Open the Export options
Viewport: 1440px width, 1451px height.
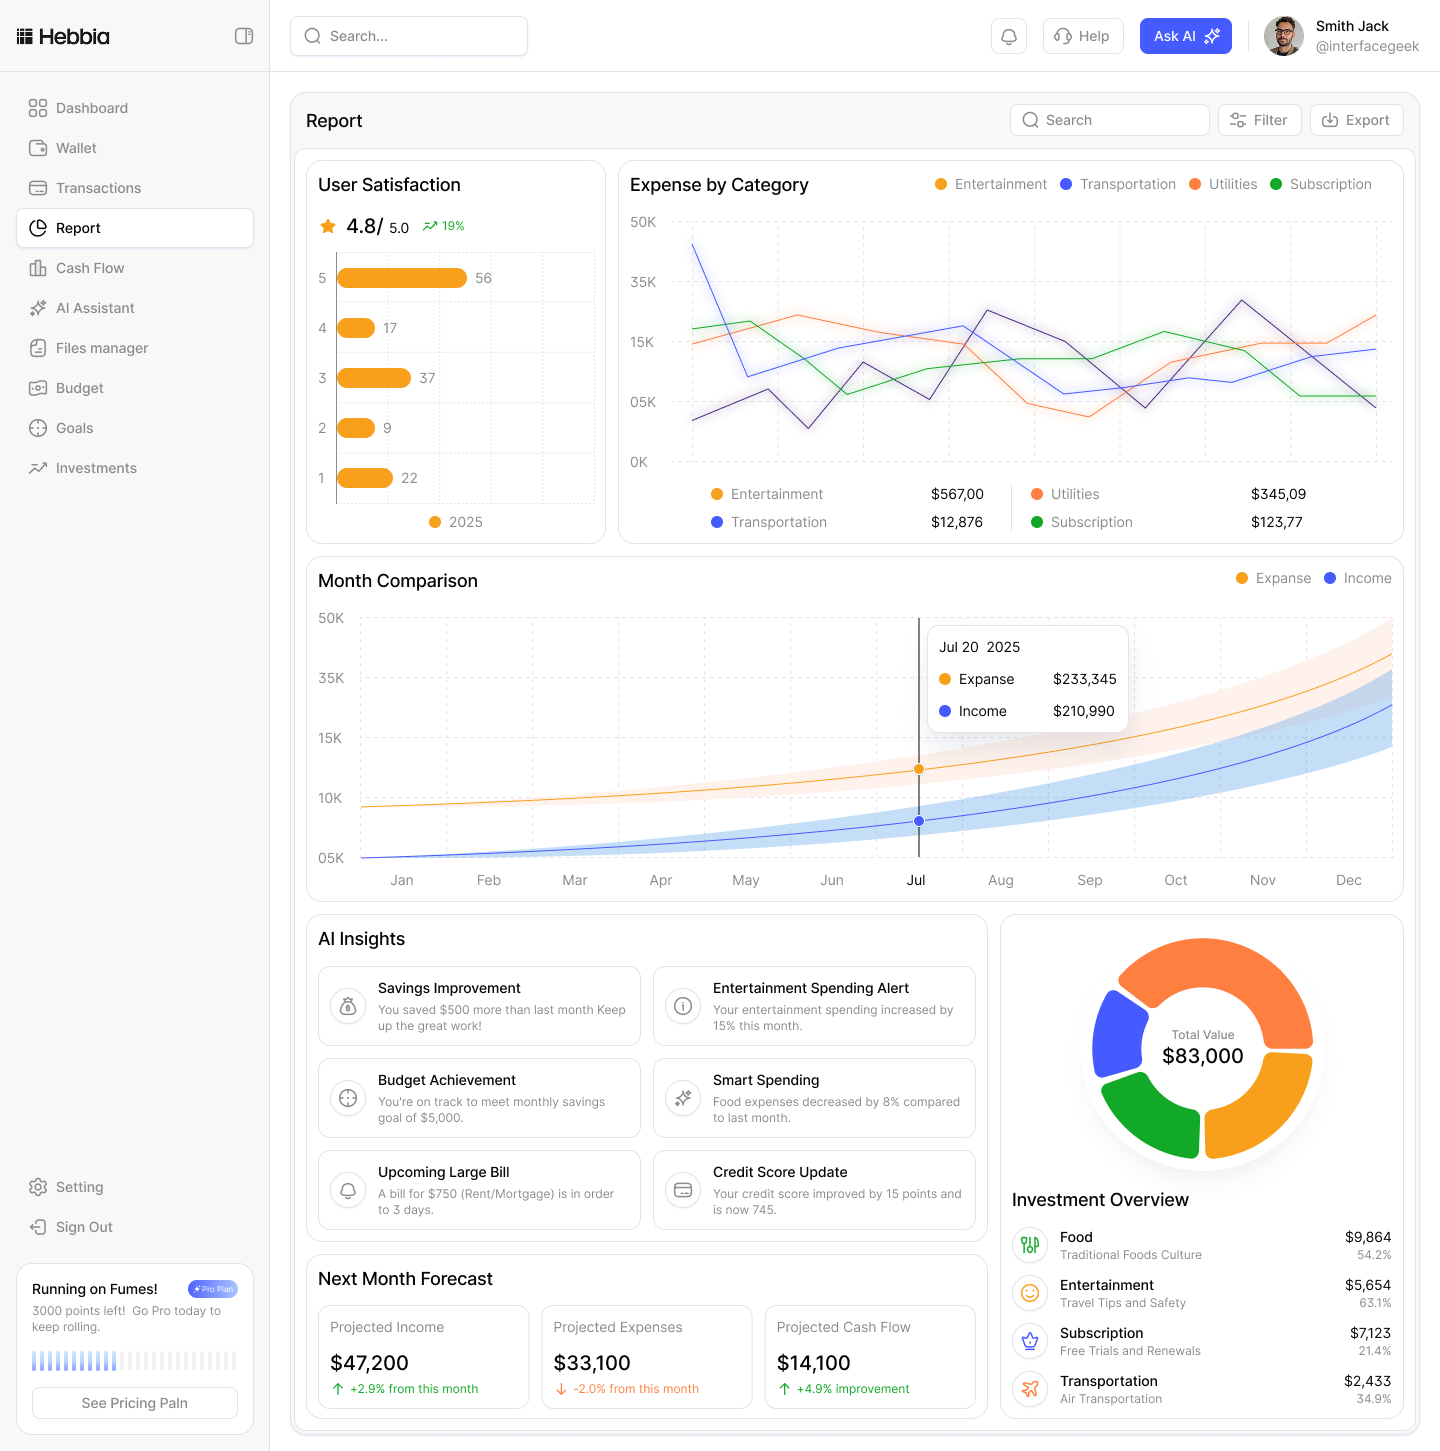click(x=1356, y=120)
